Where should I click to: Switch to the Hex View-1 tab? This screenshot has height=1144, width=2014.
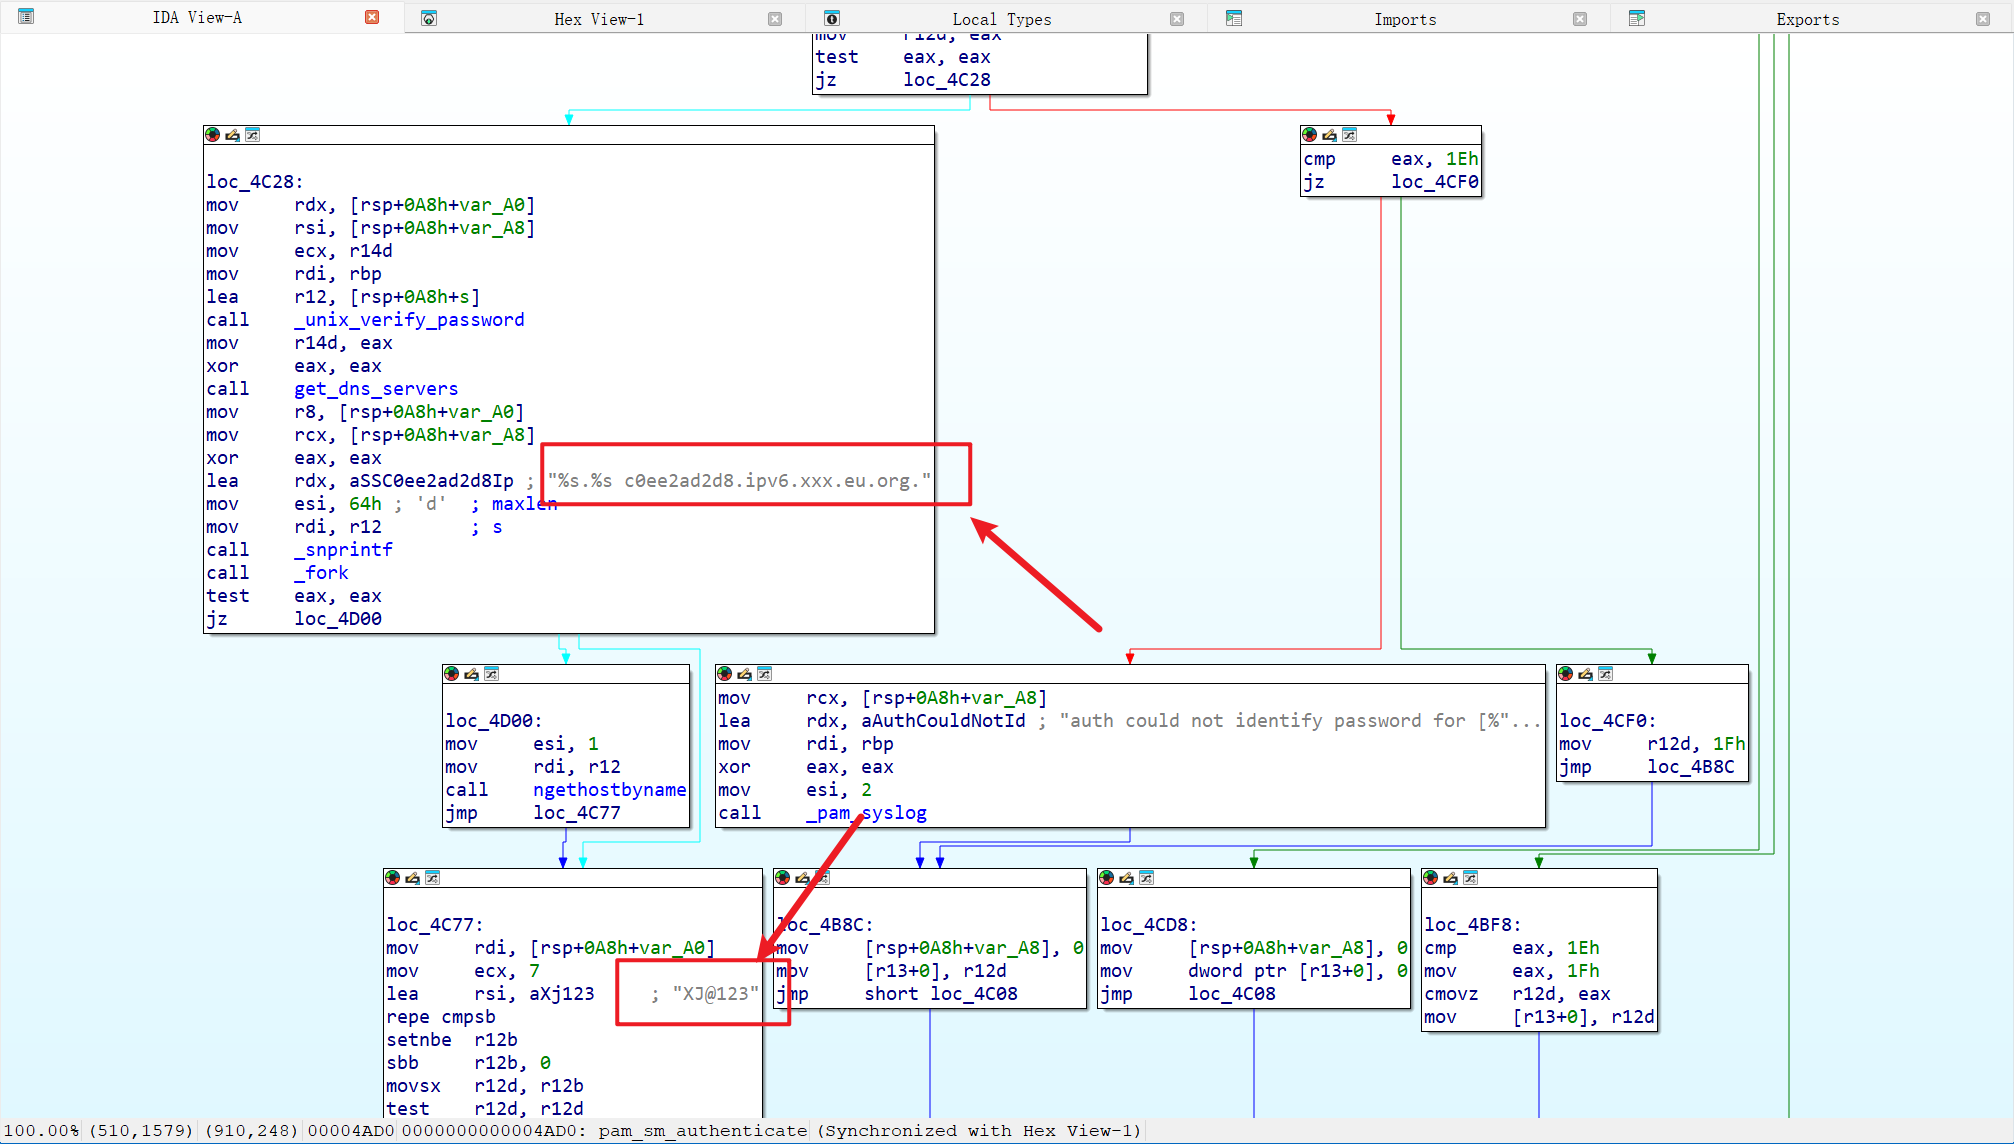coord(598,19)
